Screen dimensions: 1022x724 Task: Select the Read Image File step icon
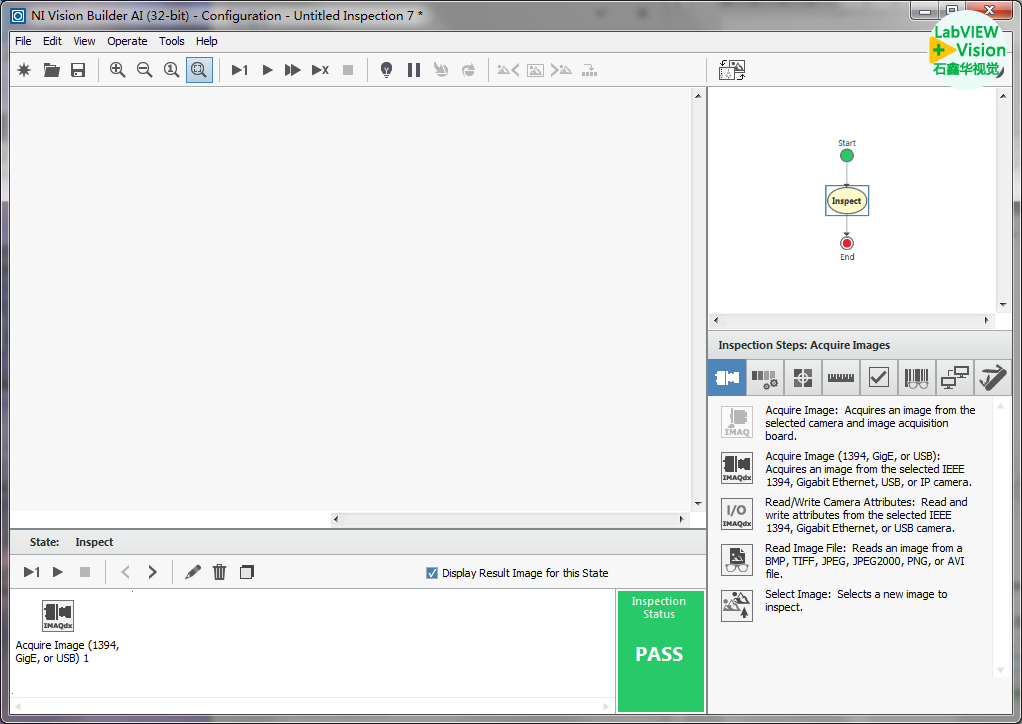[x=737, y=560]
